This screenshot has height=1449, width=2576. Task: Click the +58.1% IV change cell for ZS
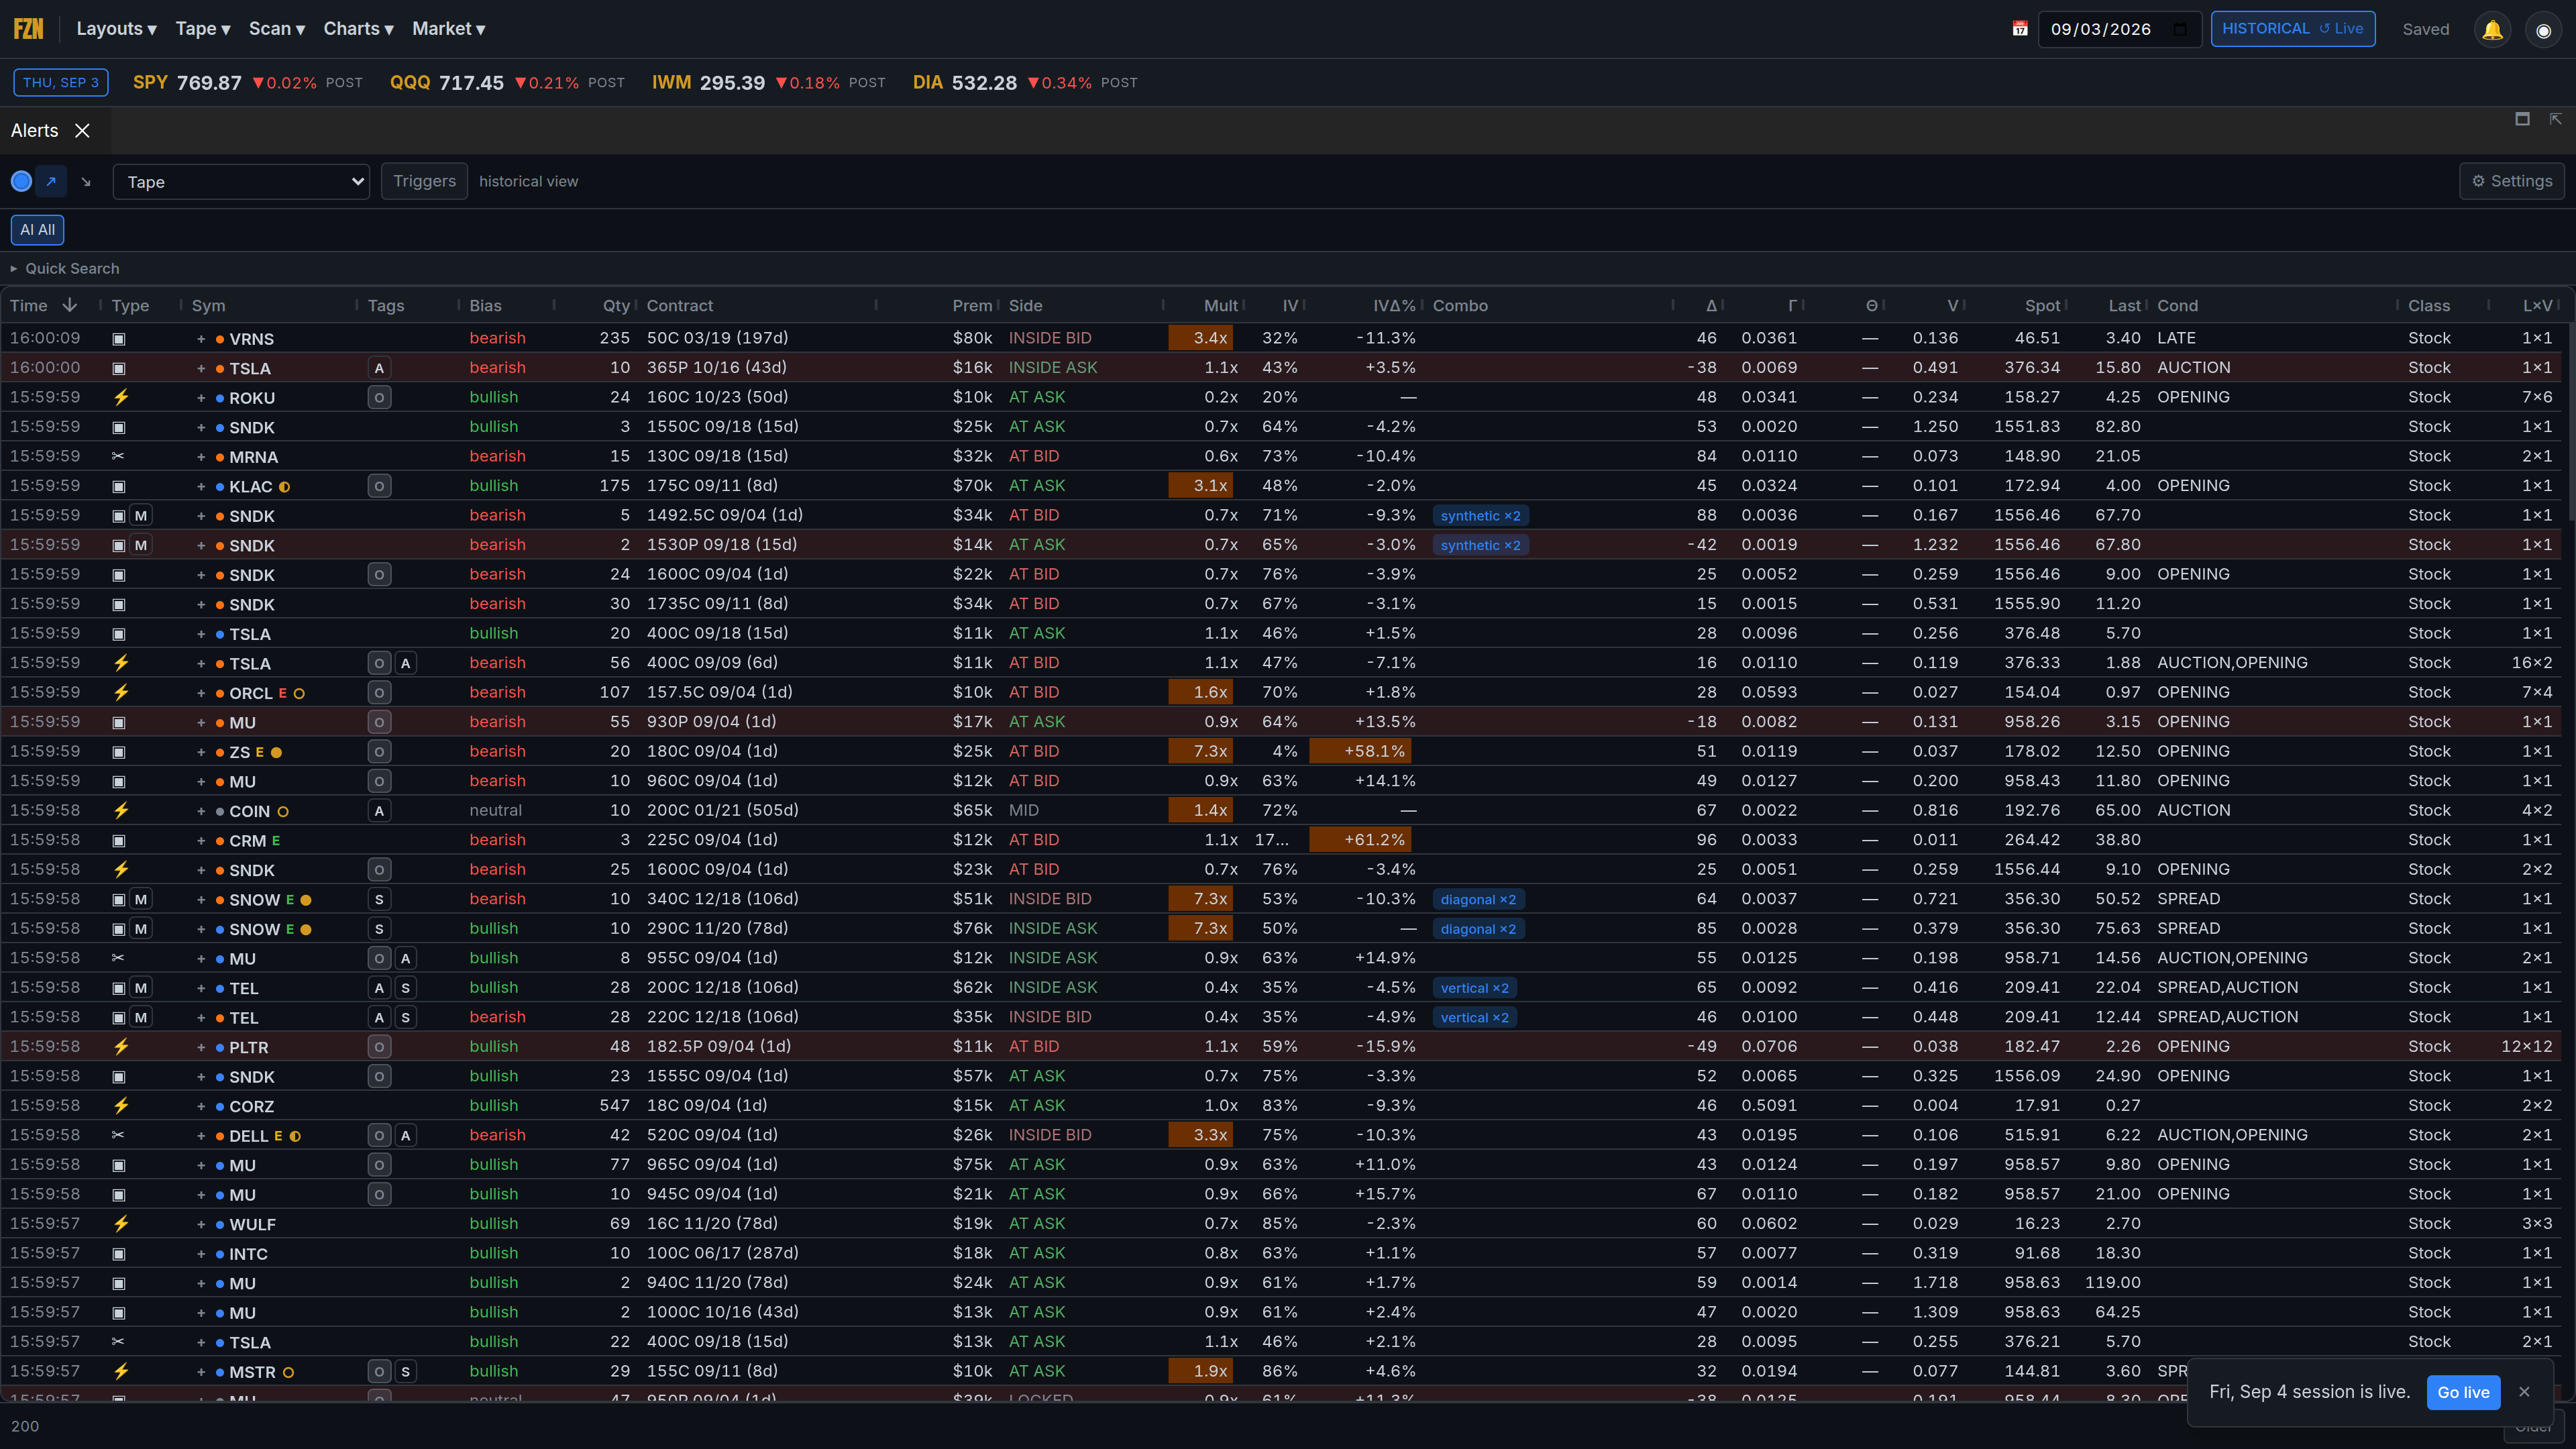tap(1360, 751)
